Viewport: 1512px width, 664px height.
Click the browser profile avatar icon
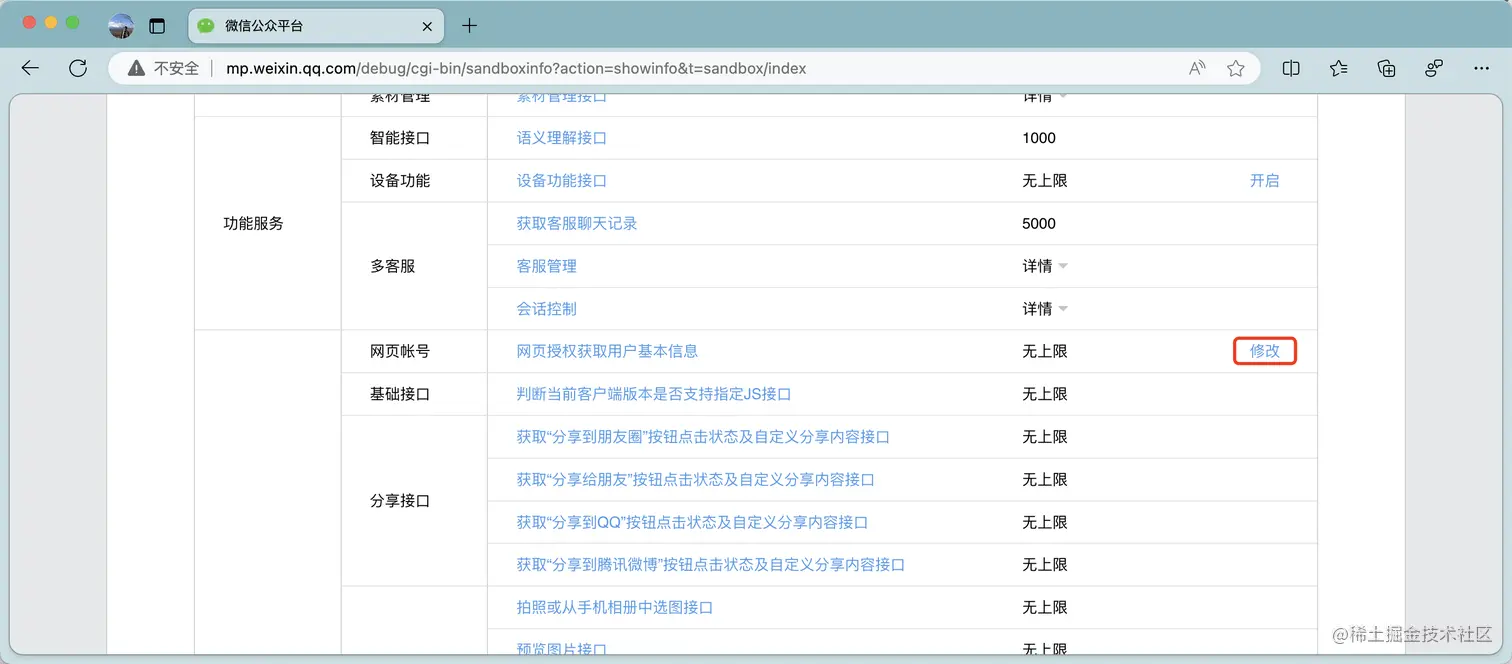click(122, 26)
